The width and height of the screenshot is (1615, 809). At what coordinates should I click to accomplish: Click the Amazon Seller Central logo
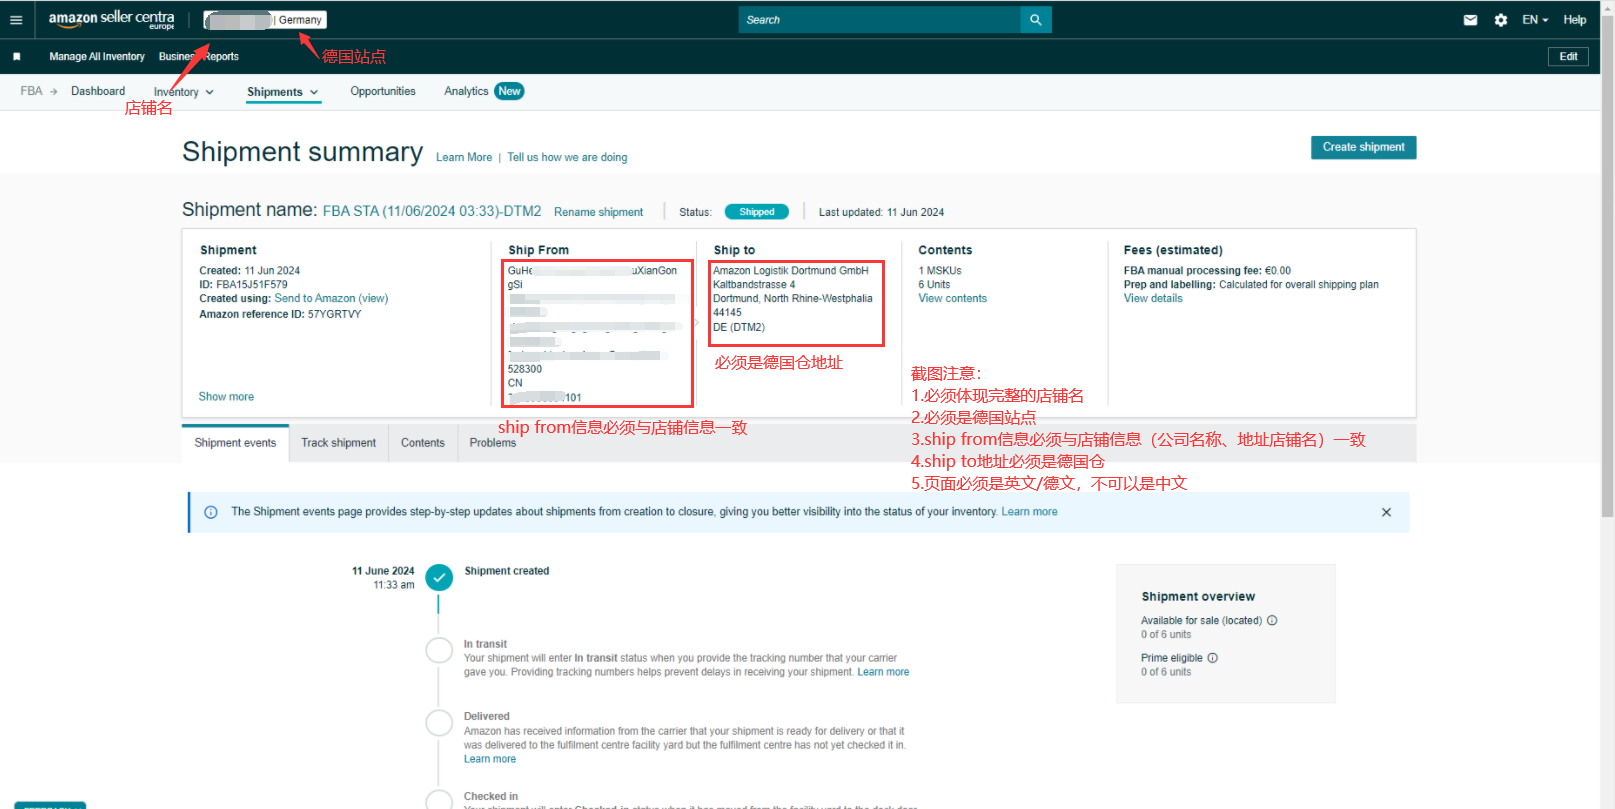point(111,19)
